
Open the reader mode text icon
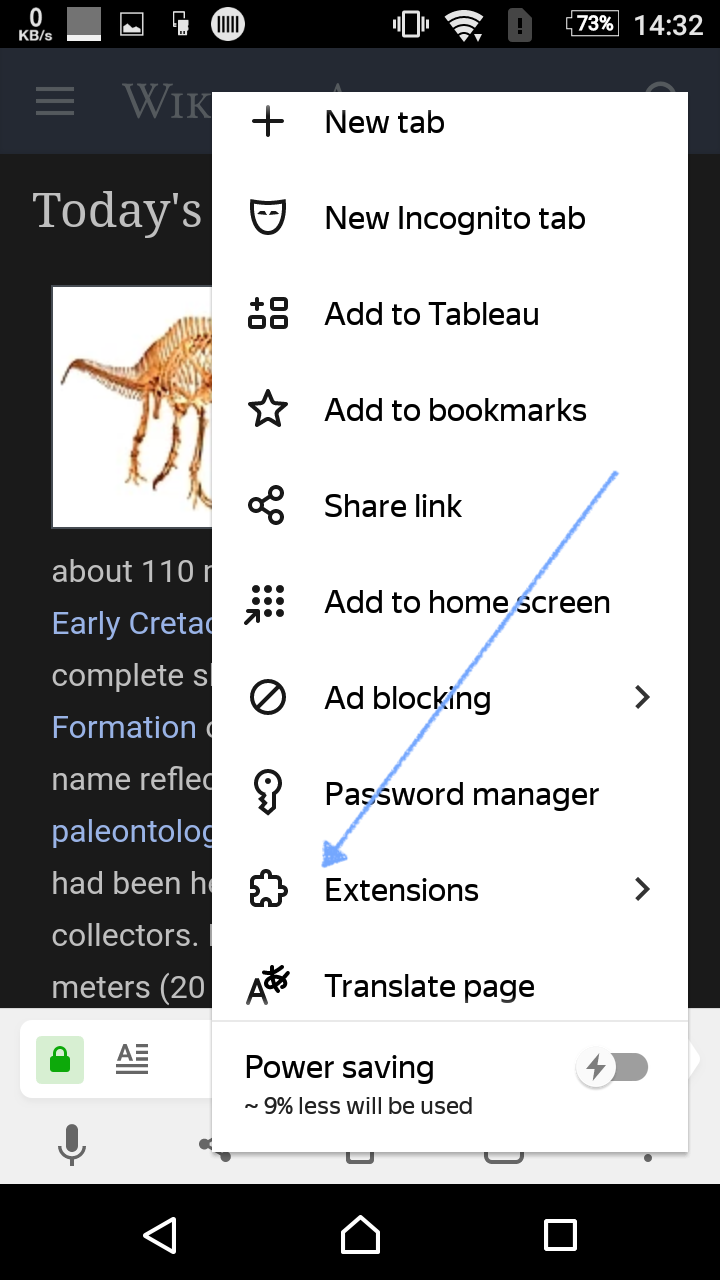[132, 1059]
